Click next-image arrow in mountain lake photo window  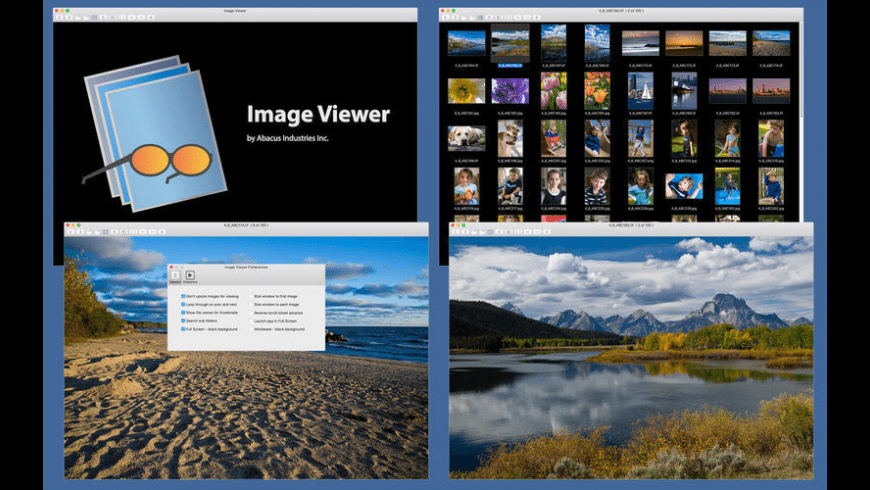tap(464, 231)
